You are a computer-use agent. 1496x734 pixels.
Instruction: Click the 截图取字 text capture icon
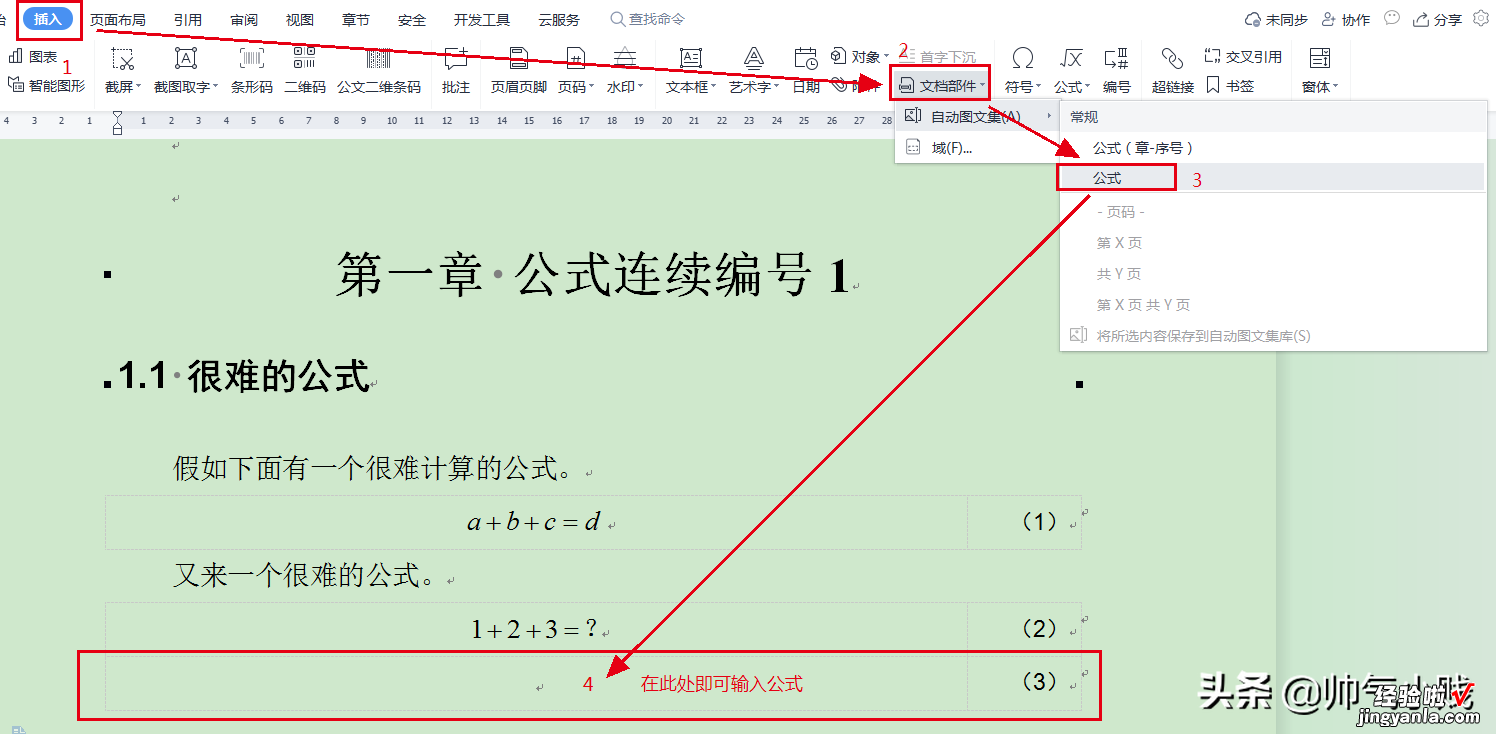click(186, 59)
